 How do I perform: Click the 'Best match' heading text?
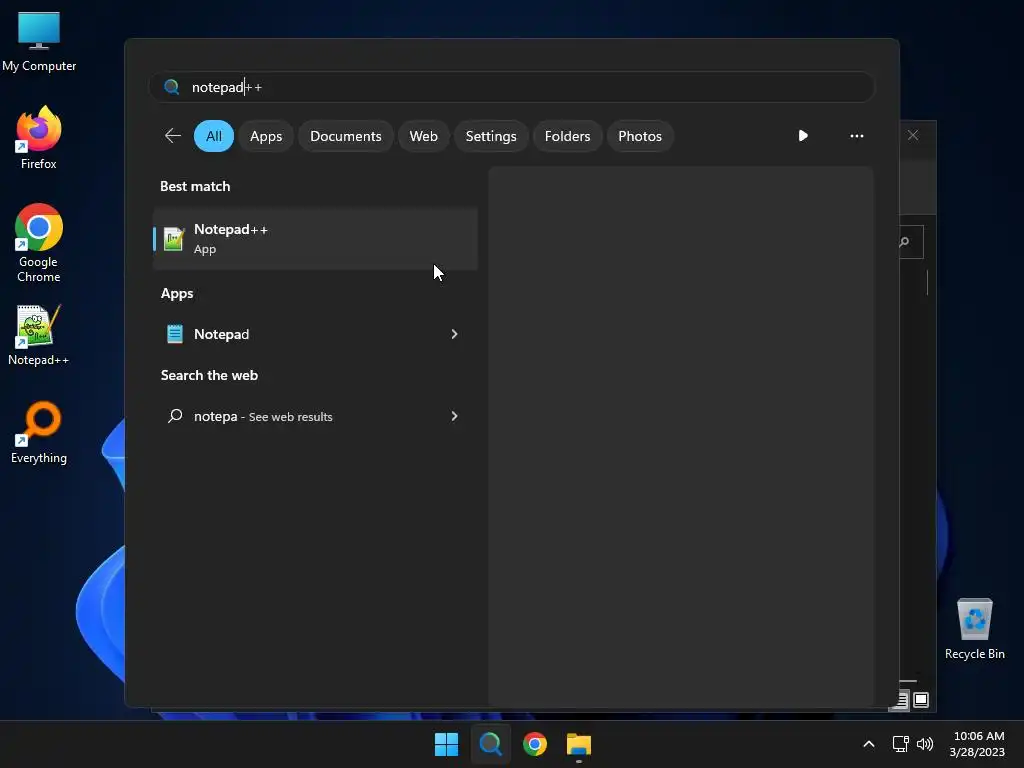tap(195, 186)
